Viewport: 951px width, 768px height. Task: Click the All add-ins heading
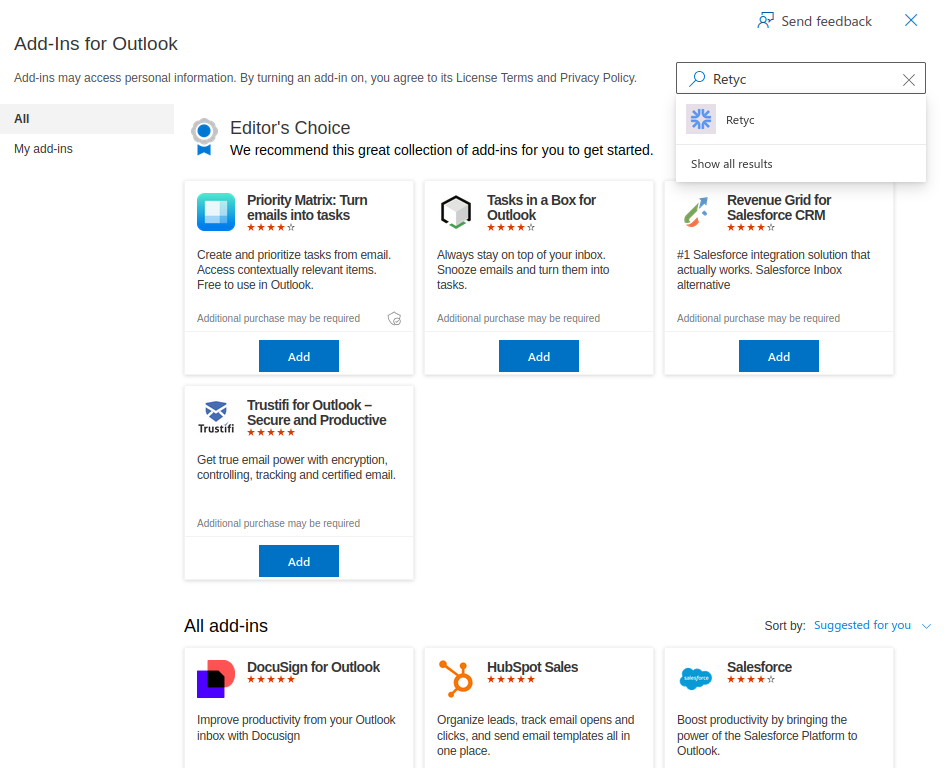coord(226,625)
